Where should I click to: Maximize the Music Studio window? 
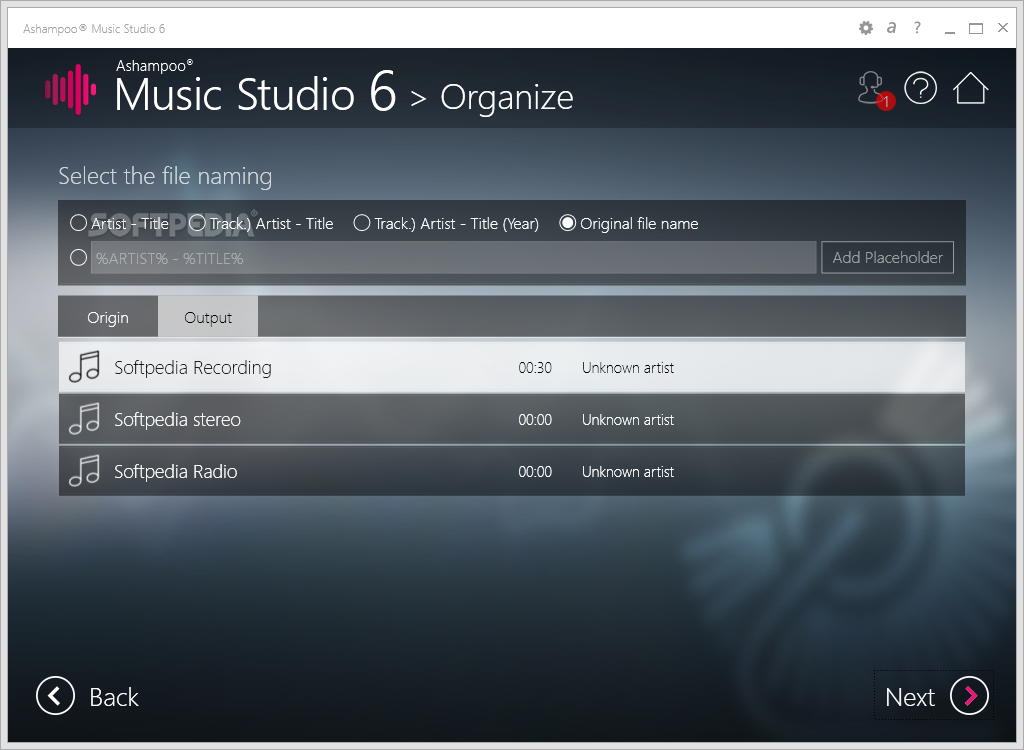point(976,28)
